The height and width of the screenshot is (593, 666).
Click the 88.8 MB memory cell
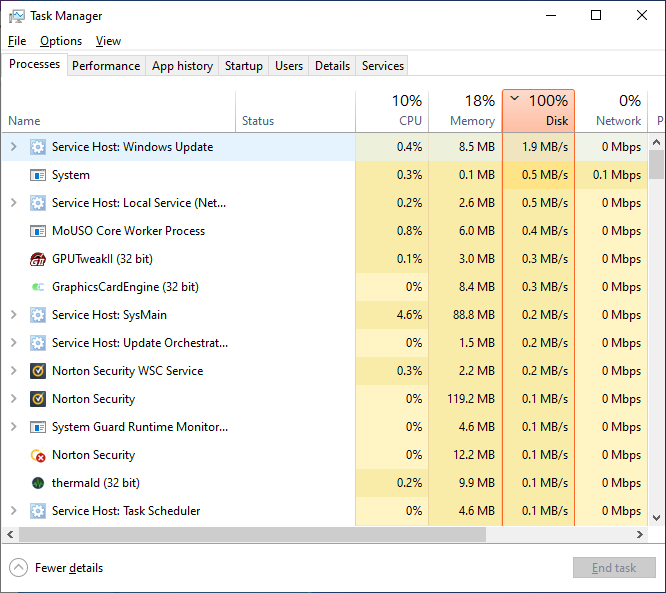click(x=465, y=315)
